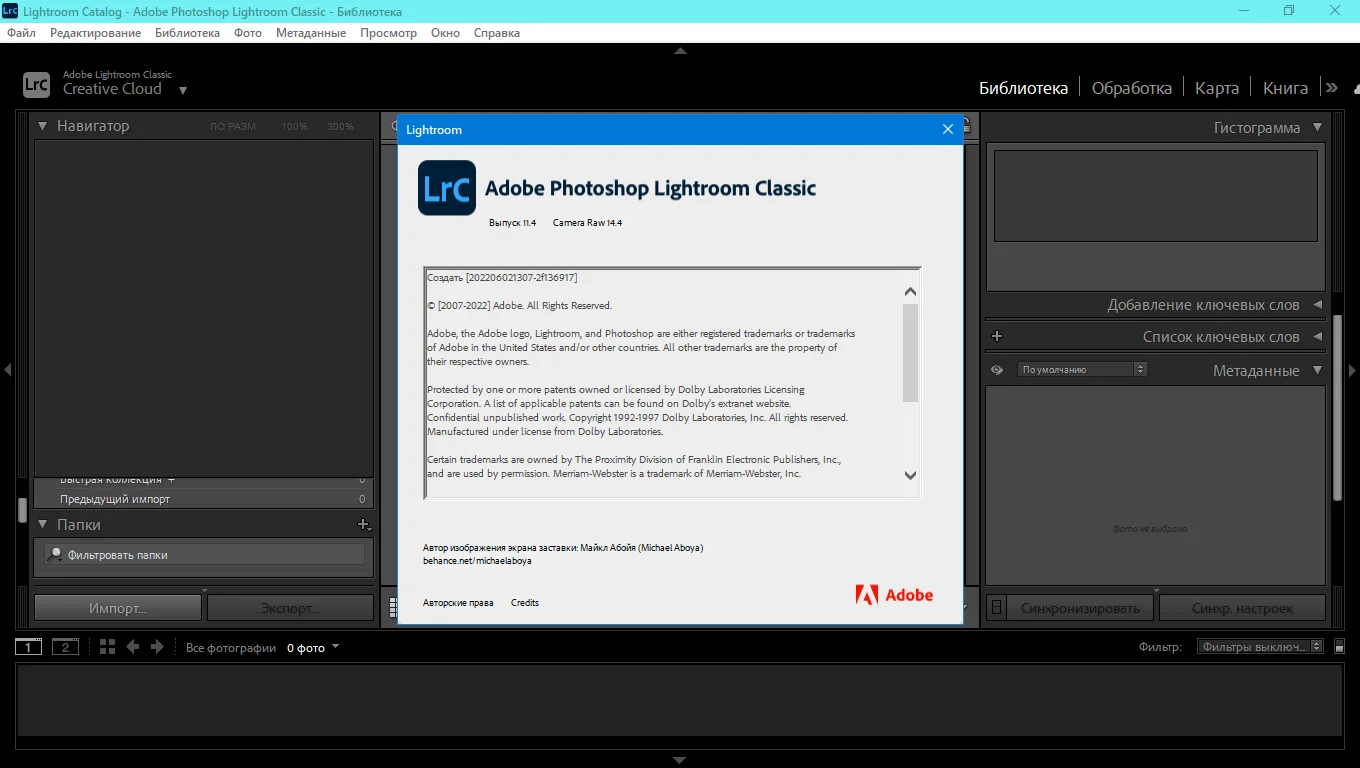
Task: Collapse the Папки panel triangle
Action: 43,524
